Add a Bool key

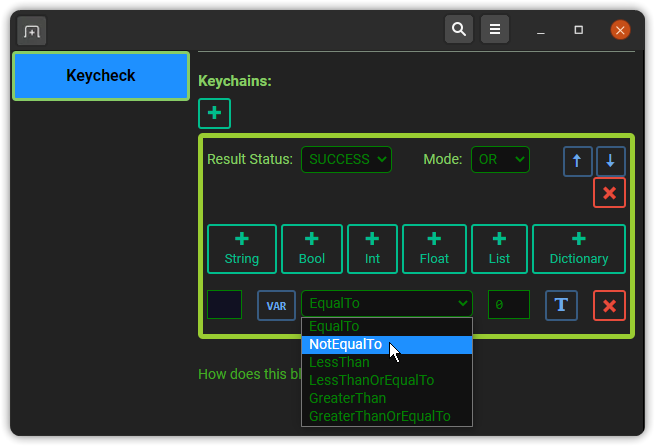(x=312, y=249)
